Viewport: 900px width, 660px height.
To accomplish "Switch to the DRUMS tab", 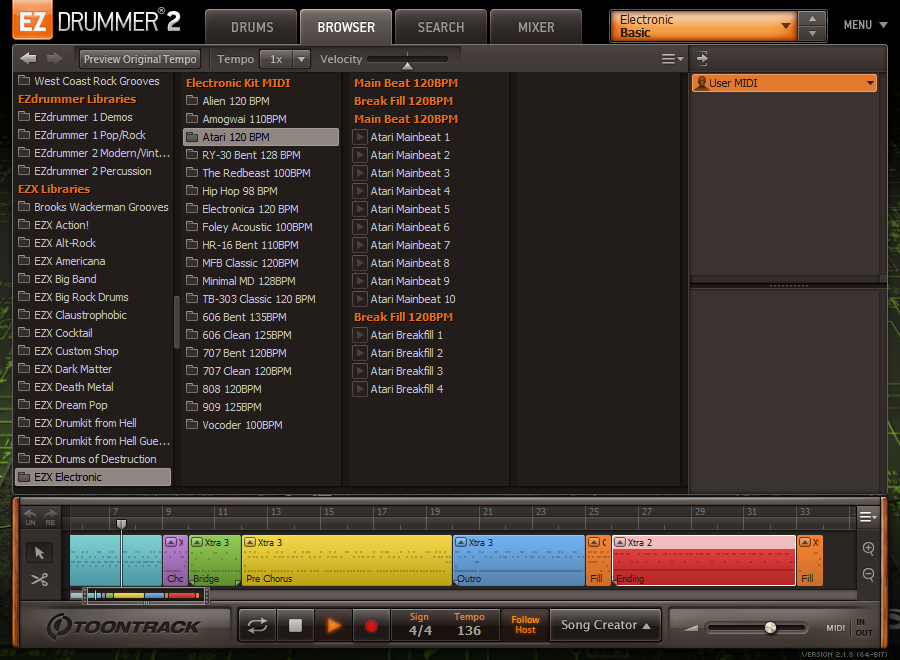I will (x=252, y=27).
